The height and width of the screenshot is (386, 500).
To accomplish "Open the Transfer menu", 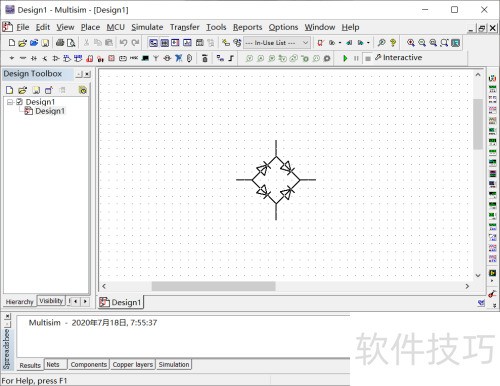I will click(185, 27).
